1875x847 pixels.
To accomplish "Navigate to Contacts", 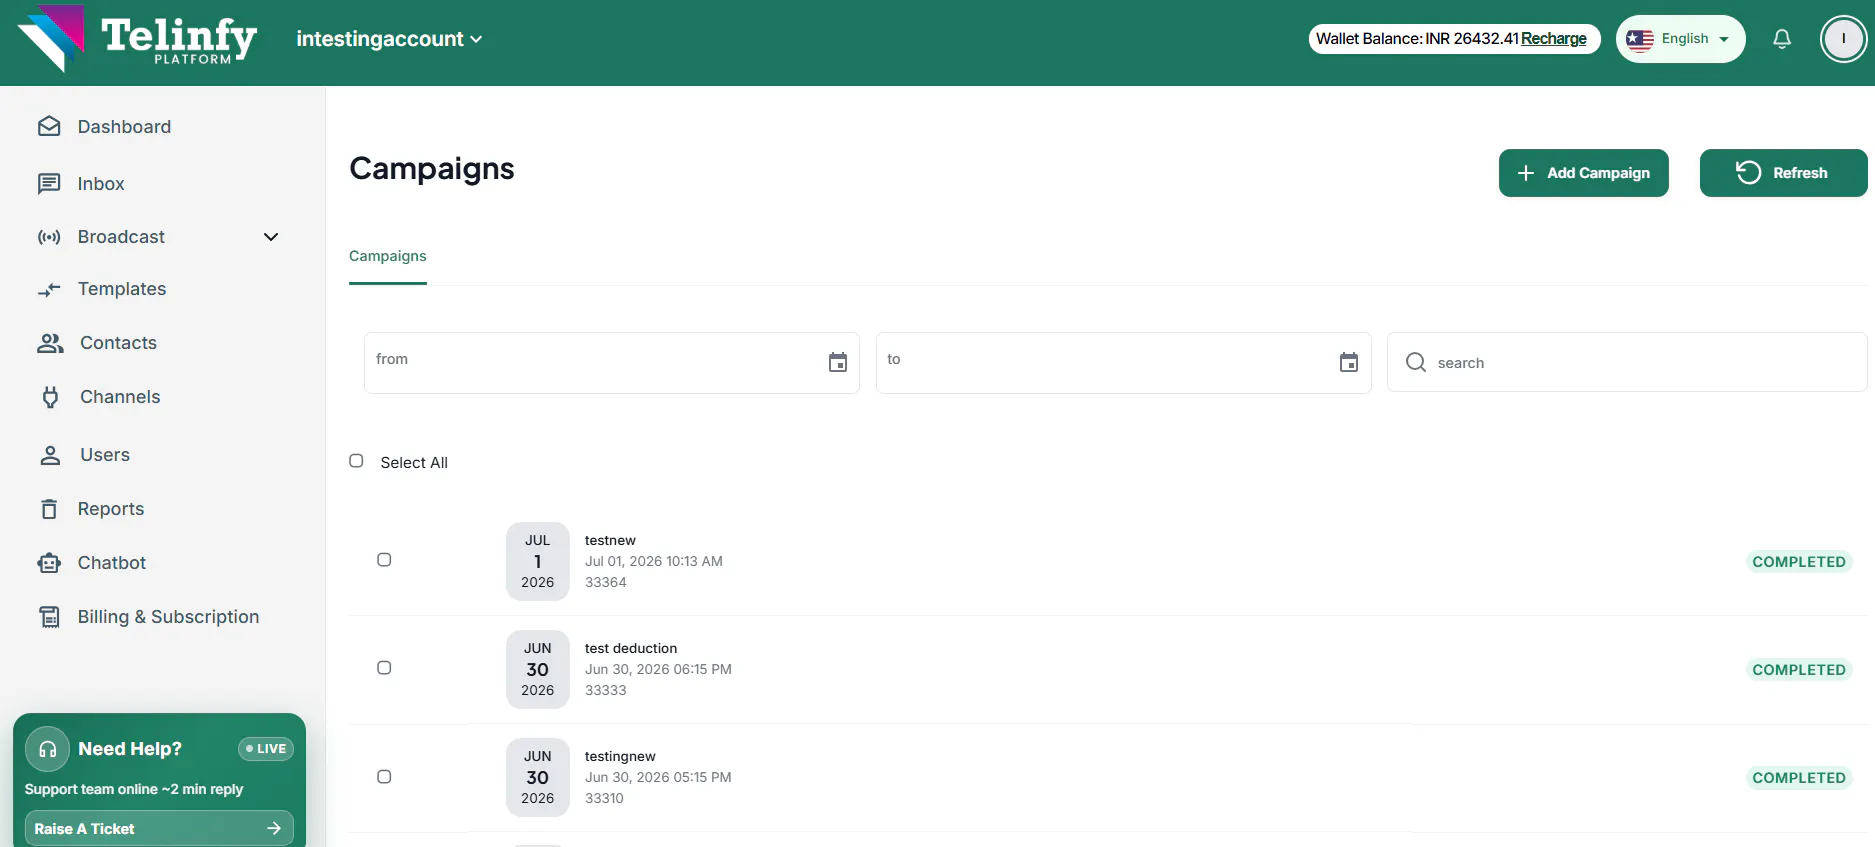I will (x=118, y=343).
